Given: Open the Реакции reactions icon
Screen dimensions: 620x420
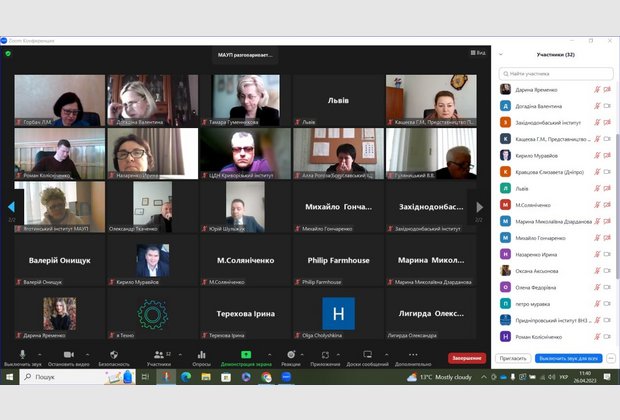Looking at the screenshot, I should point(291,354).
